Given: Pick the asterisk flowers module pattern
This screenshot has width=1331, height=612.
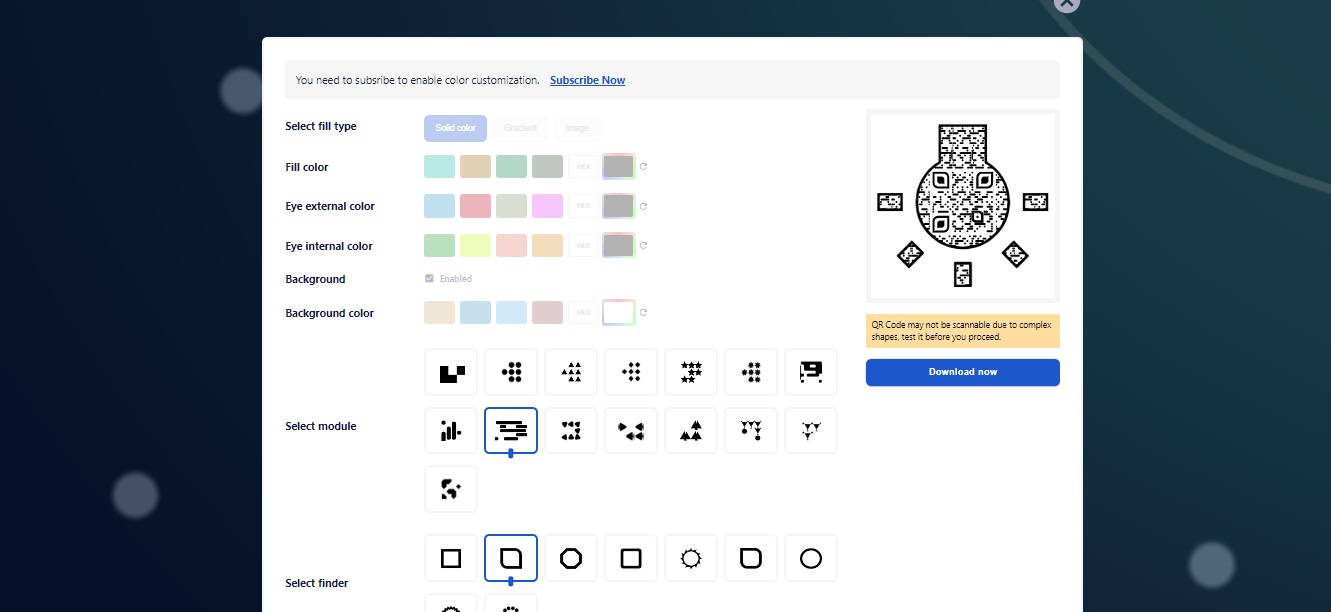Looking at the screenshot, I should [x=751, y=373].
